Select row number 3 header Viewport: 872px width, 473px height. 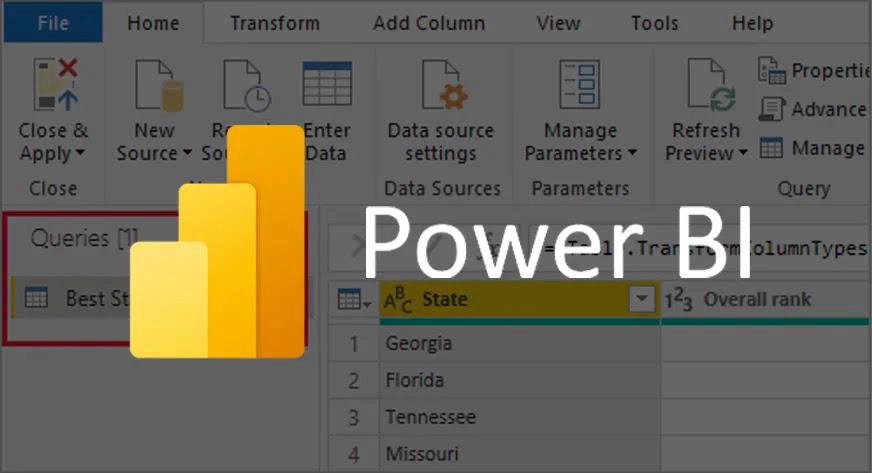tap(353, 417)
